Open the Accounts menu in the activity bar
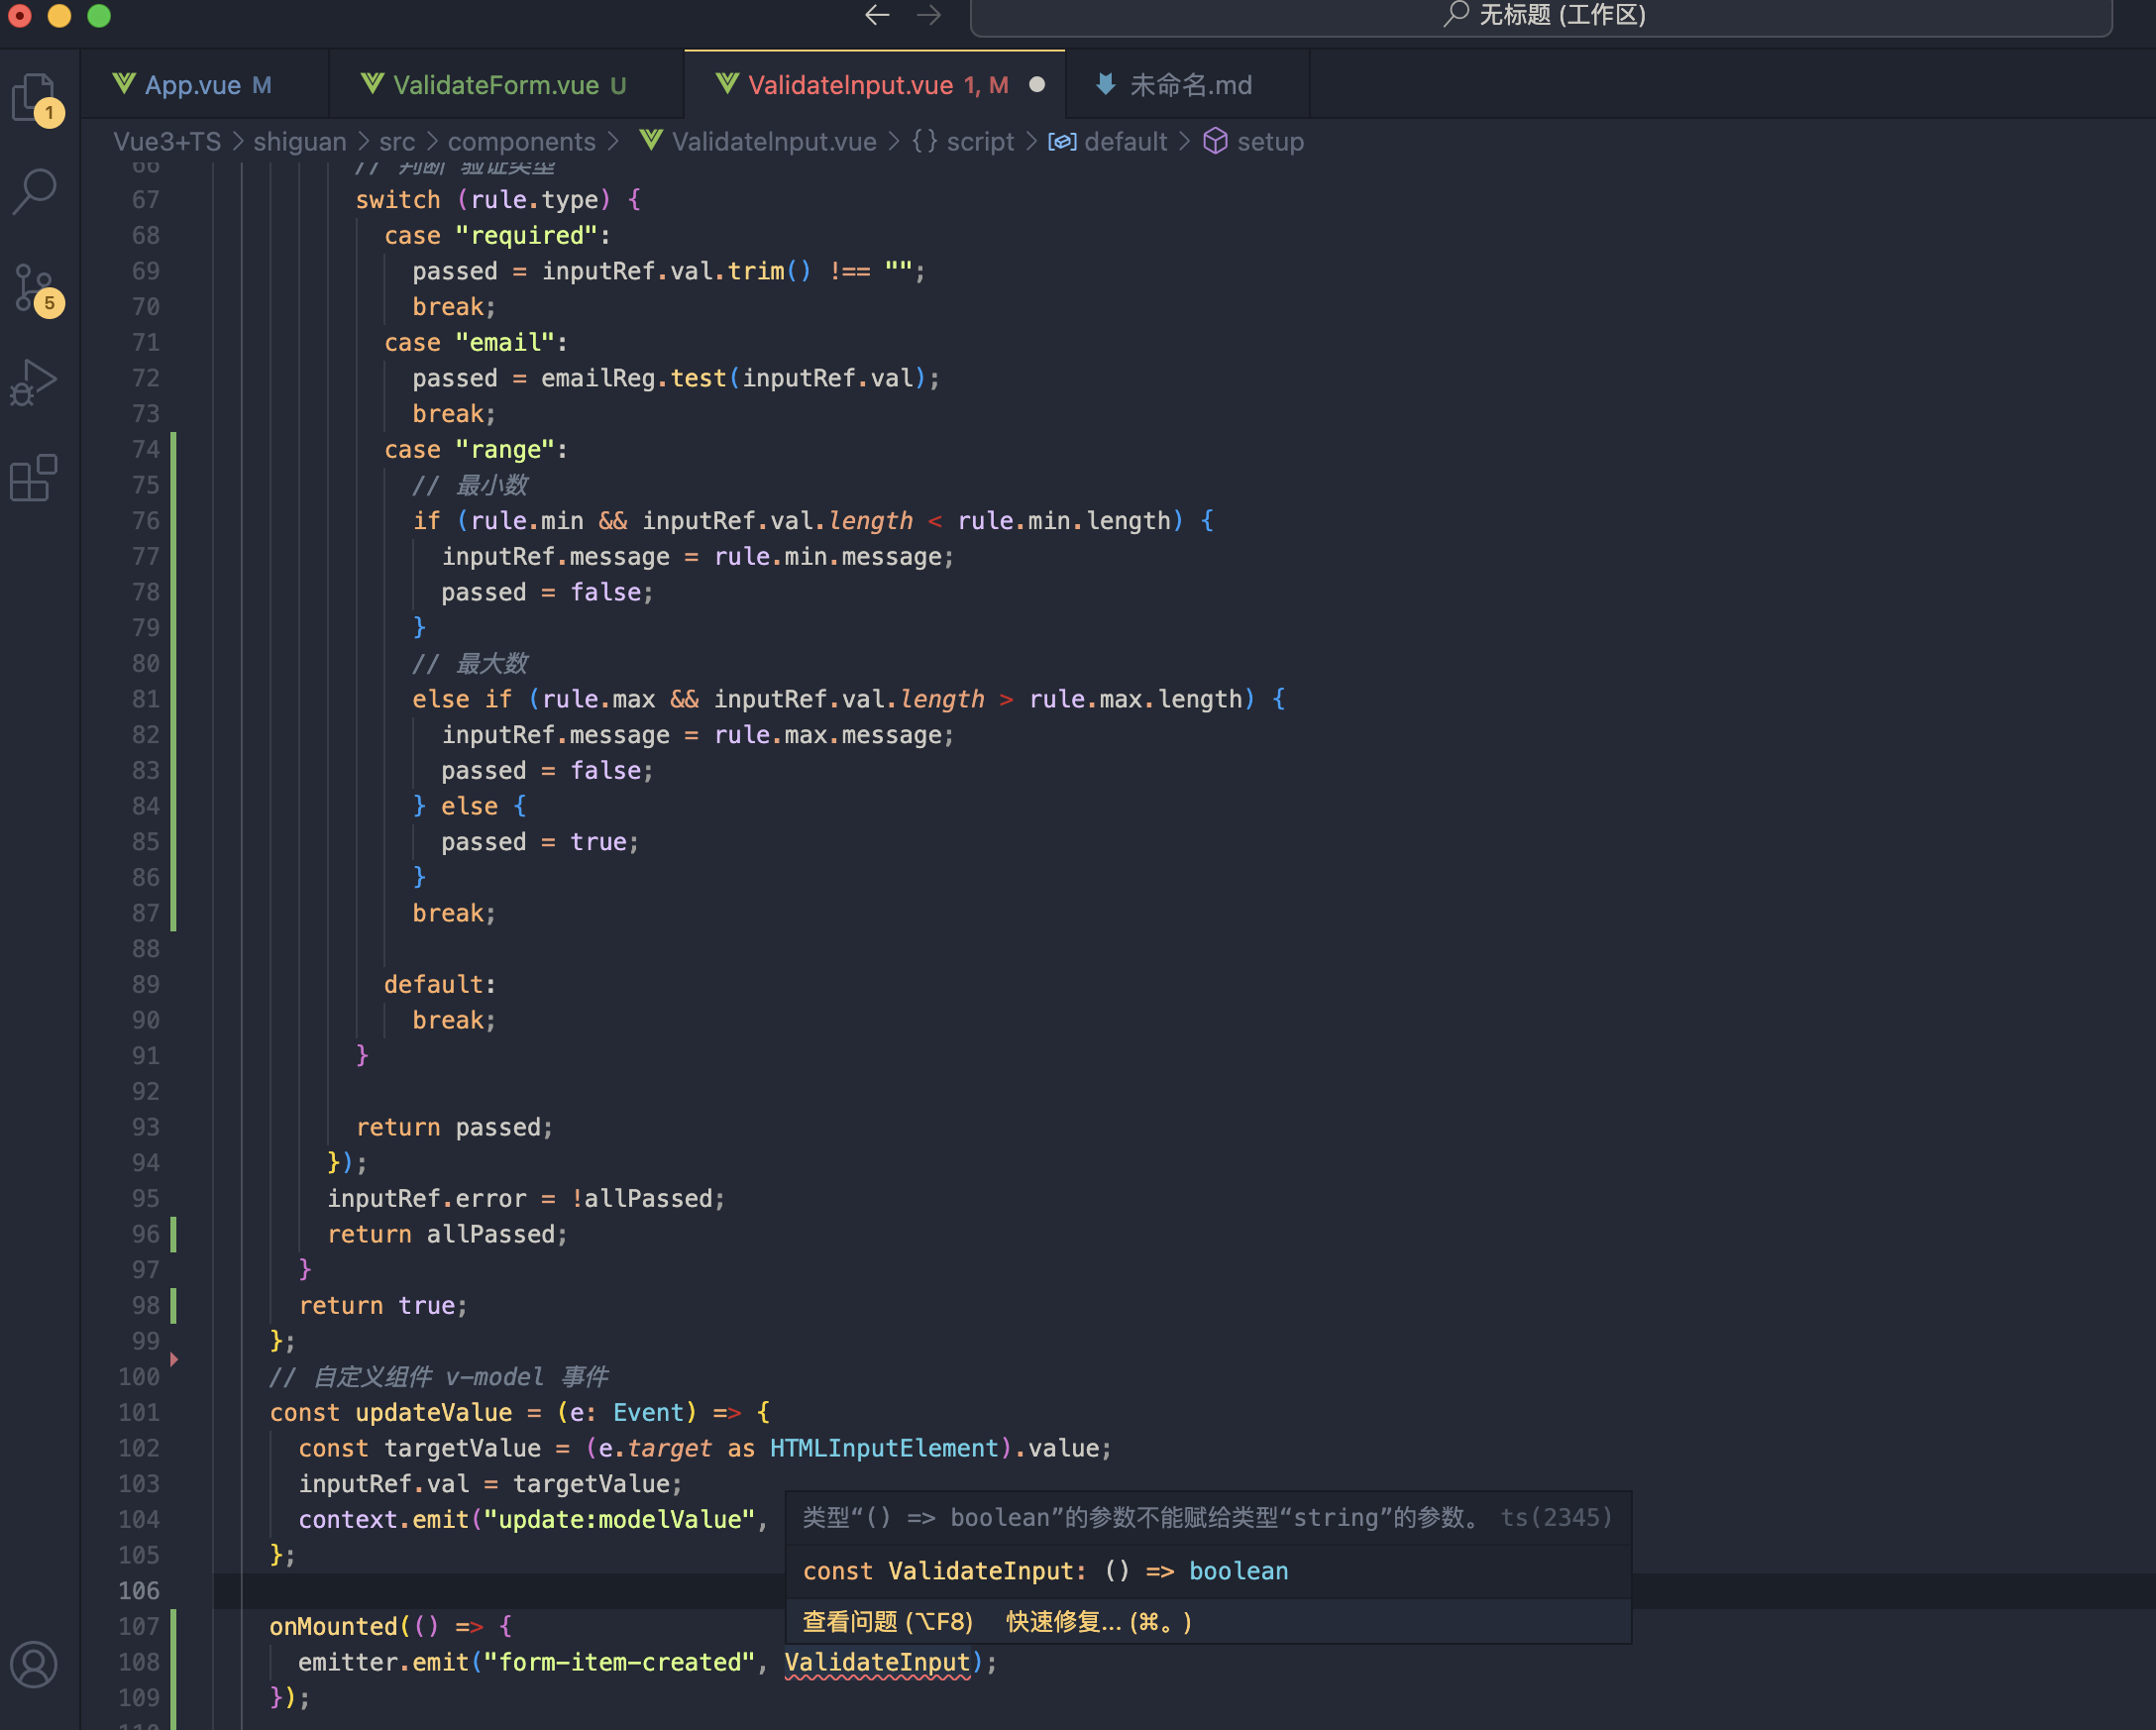 point(36,1665)
